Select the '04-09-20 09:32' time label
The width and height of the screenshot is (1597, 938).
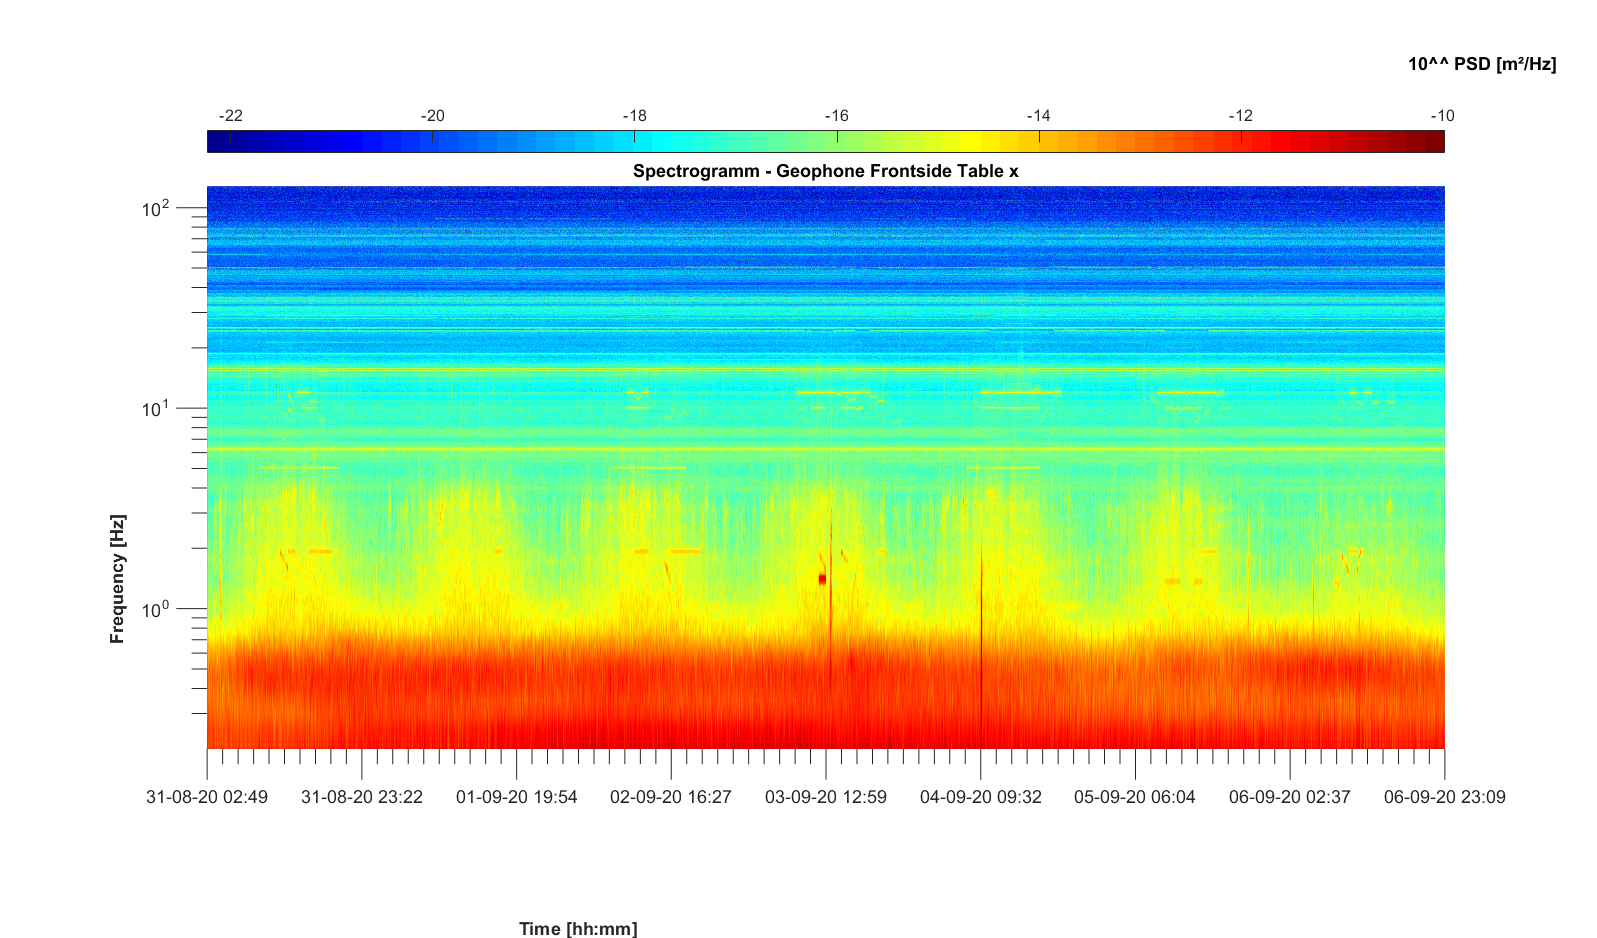(x=980, y=797)
